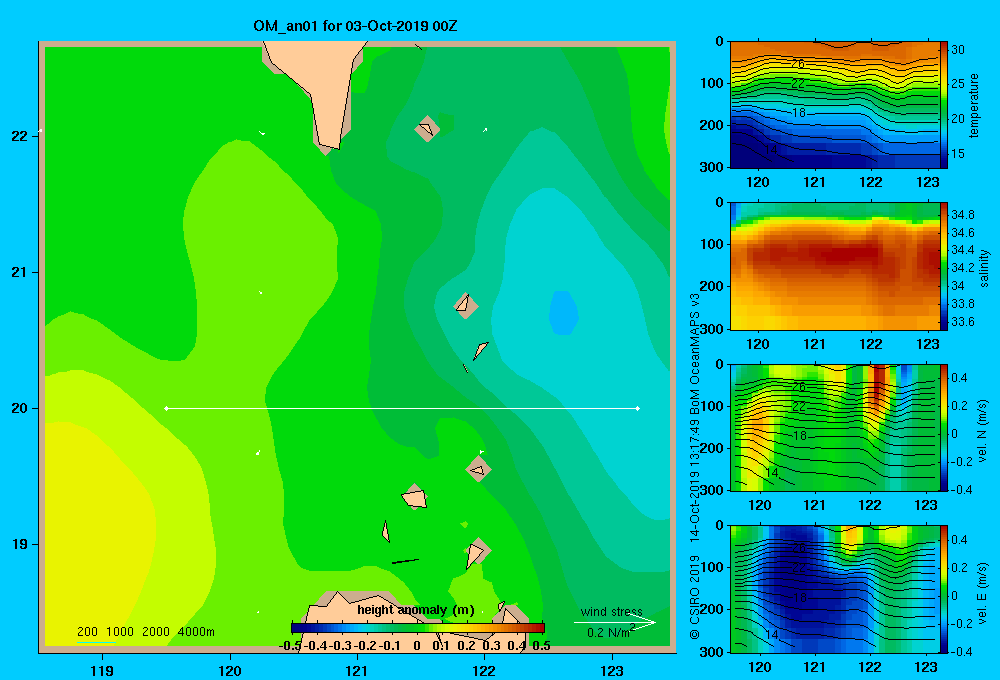Click the longitude 123 label below the main map
The height and width of the screenshot is (680, 1000).
click(x=612, y=670)
